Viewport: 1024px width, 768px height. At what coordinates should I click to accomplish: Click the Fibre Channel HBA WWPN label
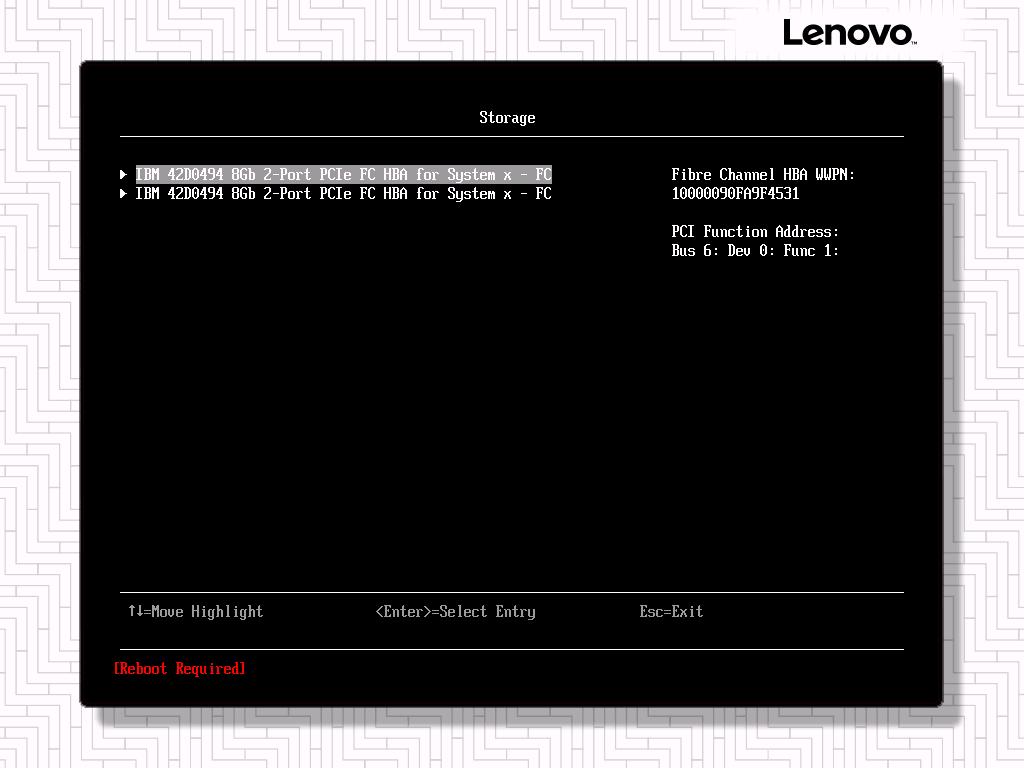coord(763,174)
